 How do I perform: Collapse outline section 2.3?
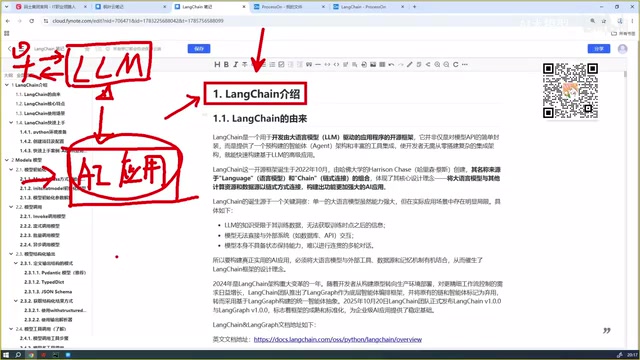tap(11, 254)
